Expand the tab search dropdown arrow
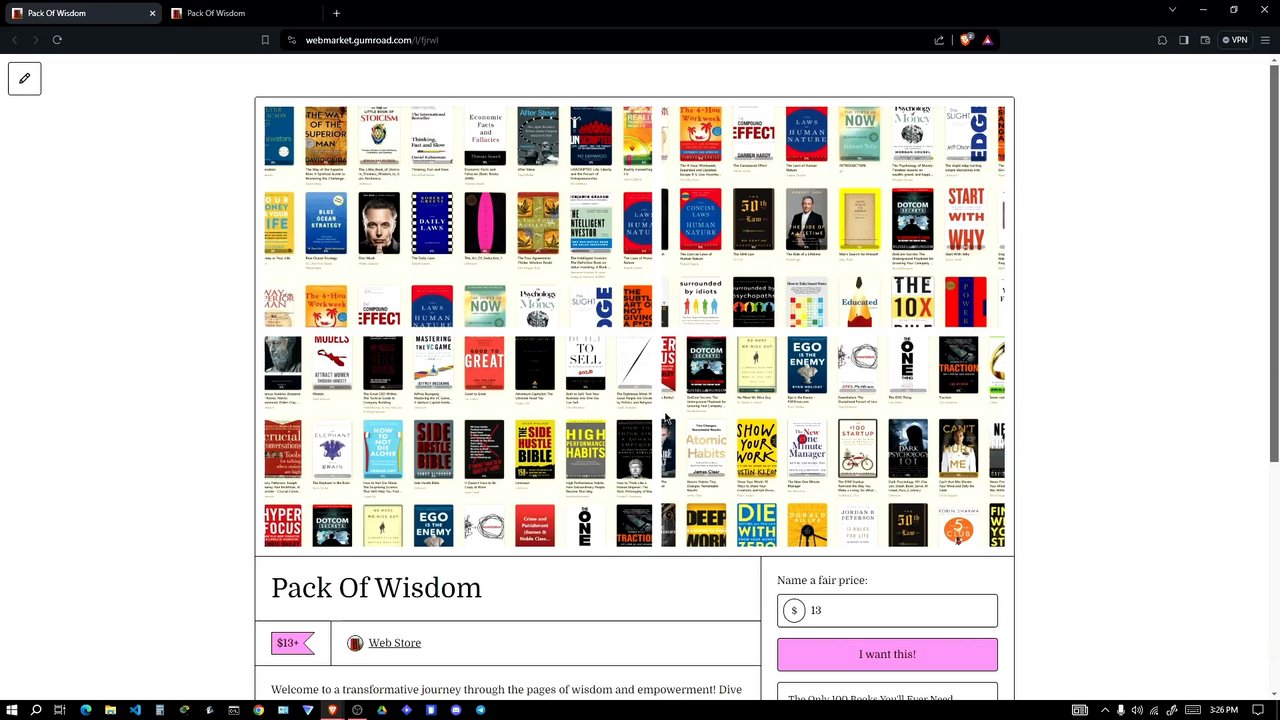 tap(1172, 10)
